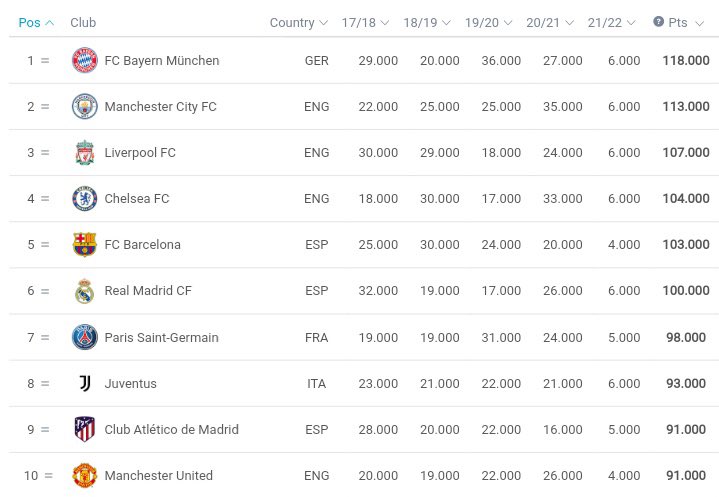Click the Real Madrid CF crest
The image size is (719, 497).
[85, 291]
